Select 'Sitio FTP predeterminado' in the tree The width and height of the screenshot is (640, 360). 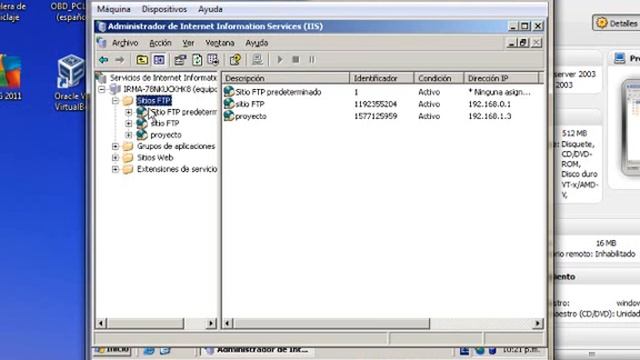pos(183,112)
